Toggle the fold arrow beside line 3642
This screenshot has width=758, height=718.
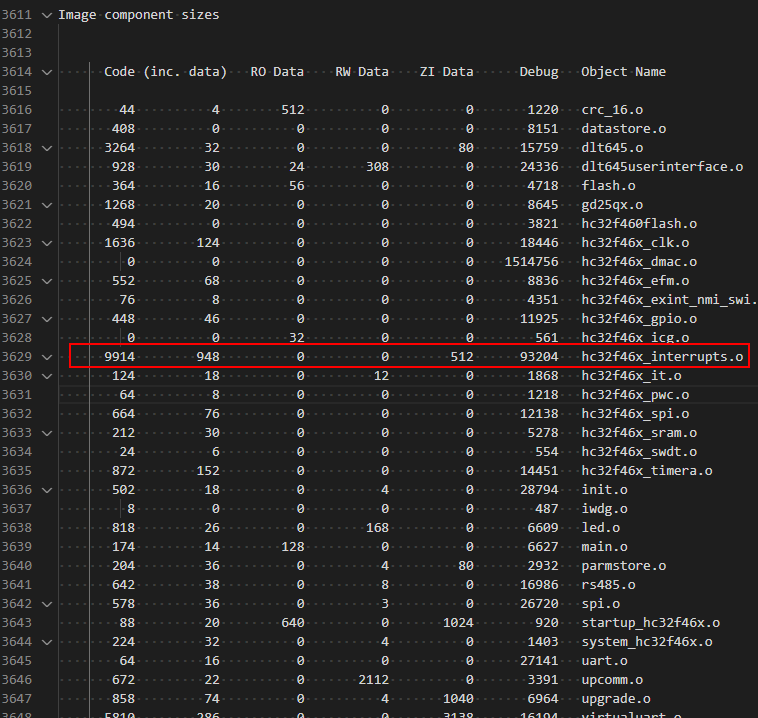47,604
